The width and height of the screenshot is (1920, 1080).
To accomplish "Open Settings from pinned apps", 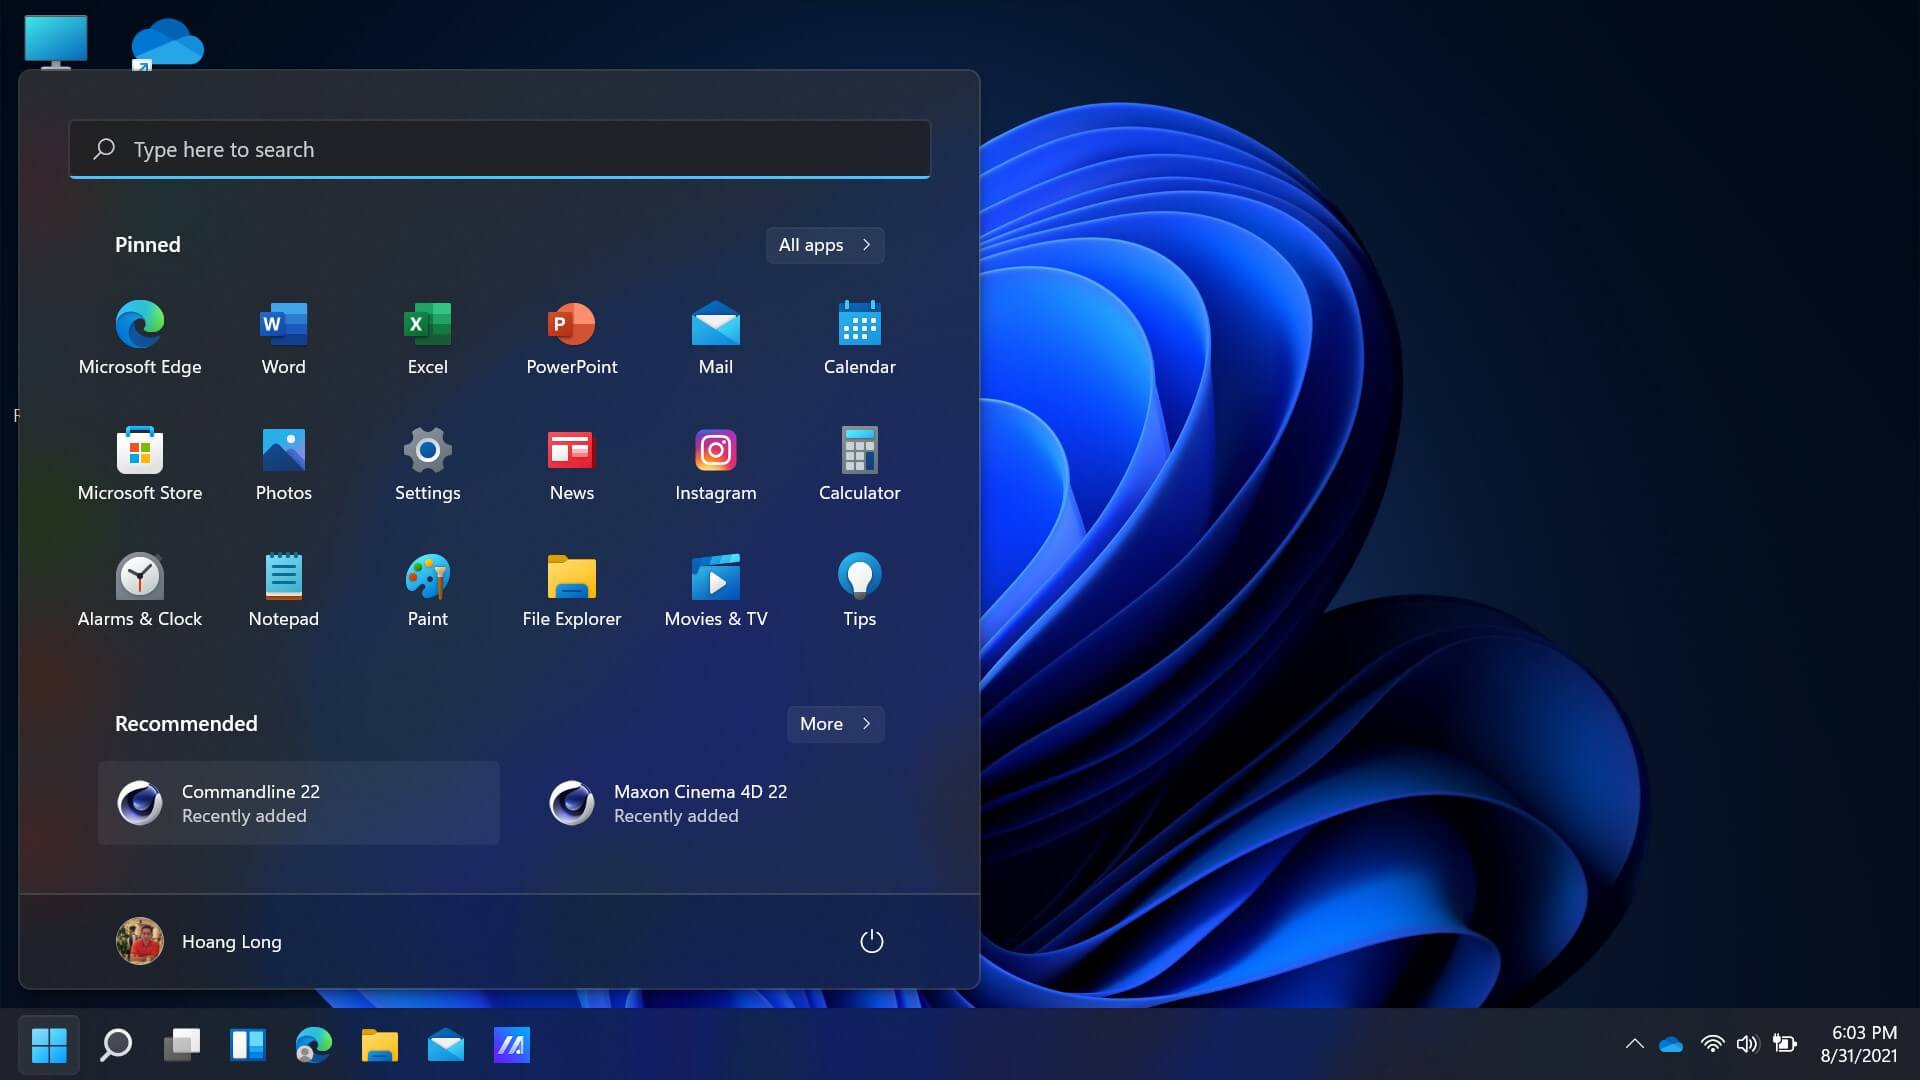I will [428, 464].
